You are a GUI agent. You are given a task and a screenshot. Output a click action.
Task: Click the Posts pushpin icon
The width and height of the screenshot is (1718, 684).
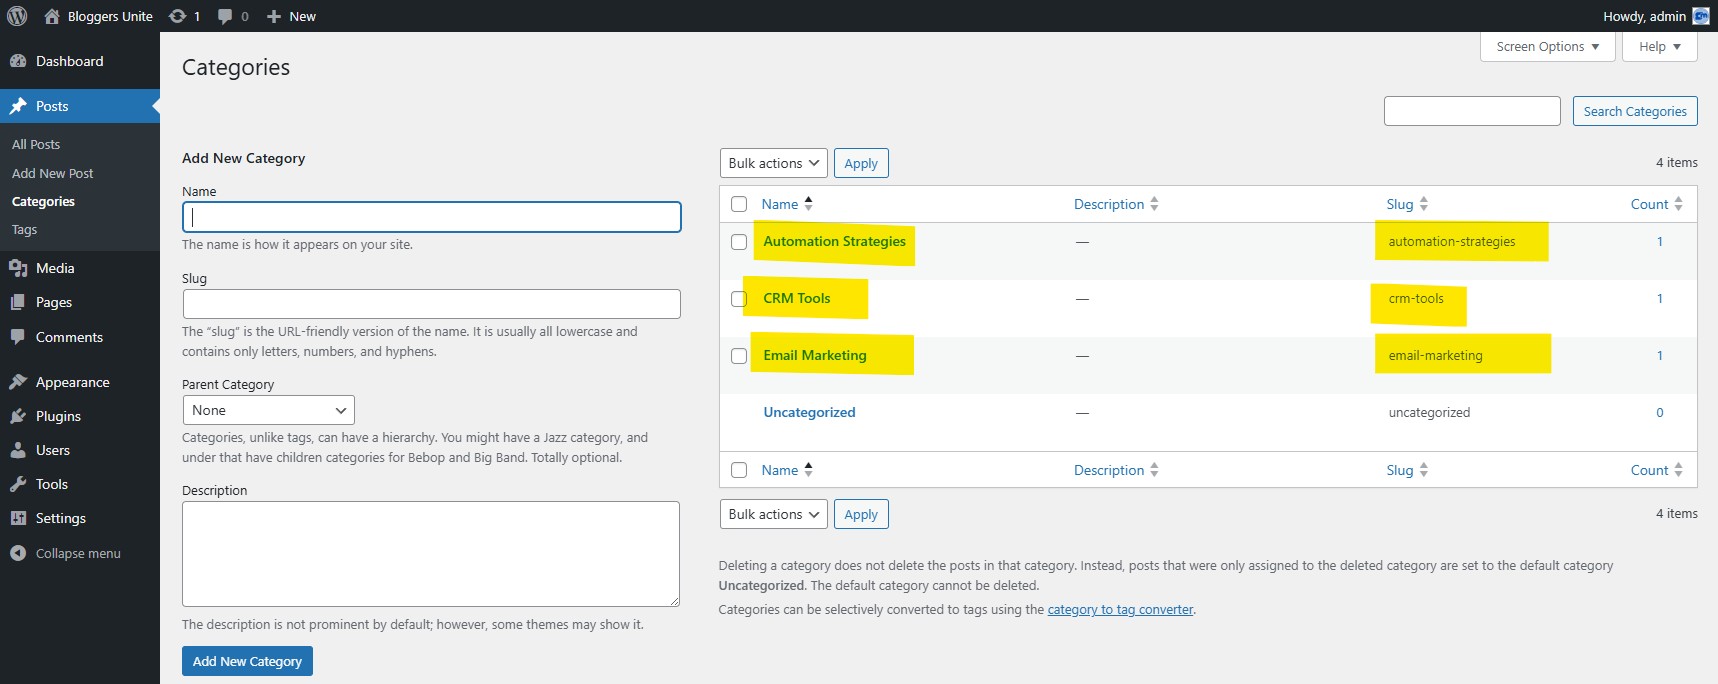tap(18, 106)
